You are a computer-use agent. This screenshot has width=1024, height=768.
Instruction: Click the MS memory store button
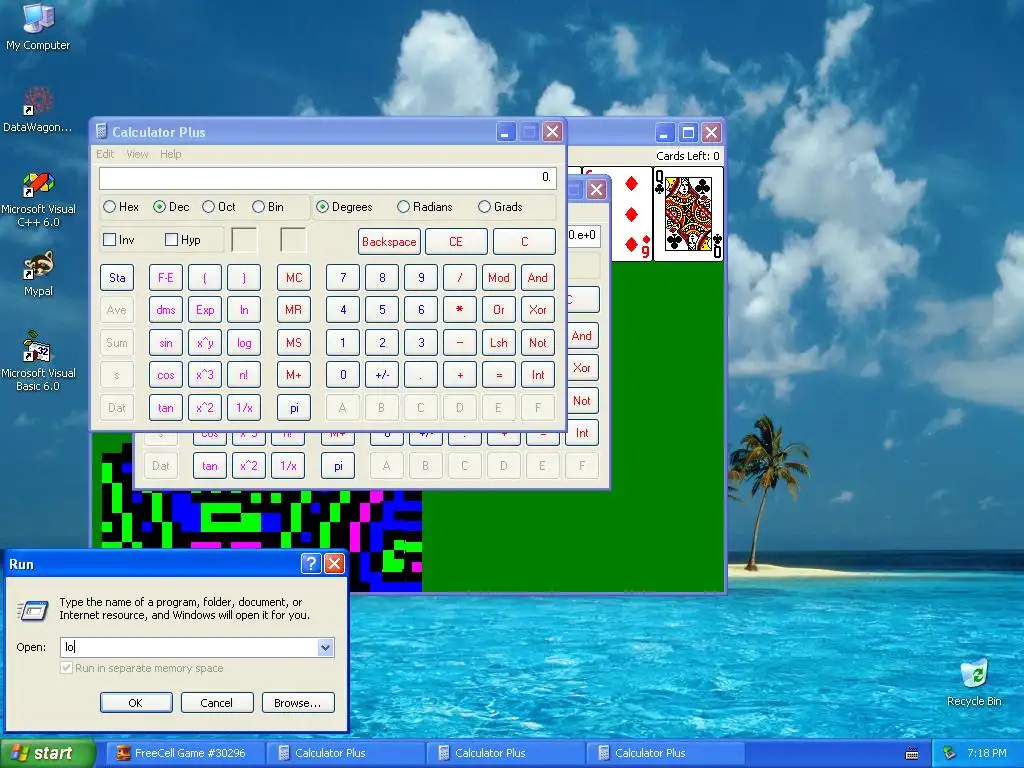[x=294, y=342]
